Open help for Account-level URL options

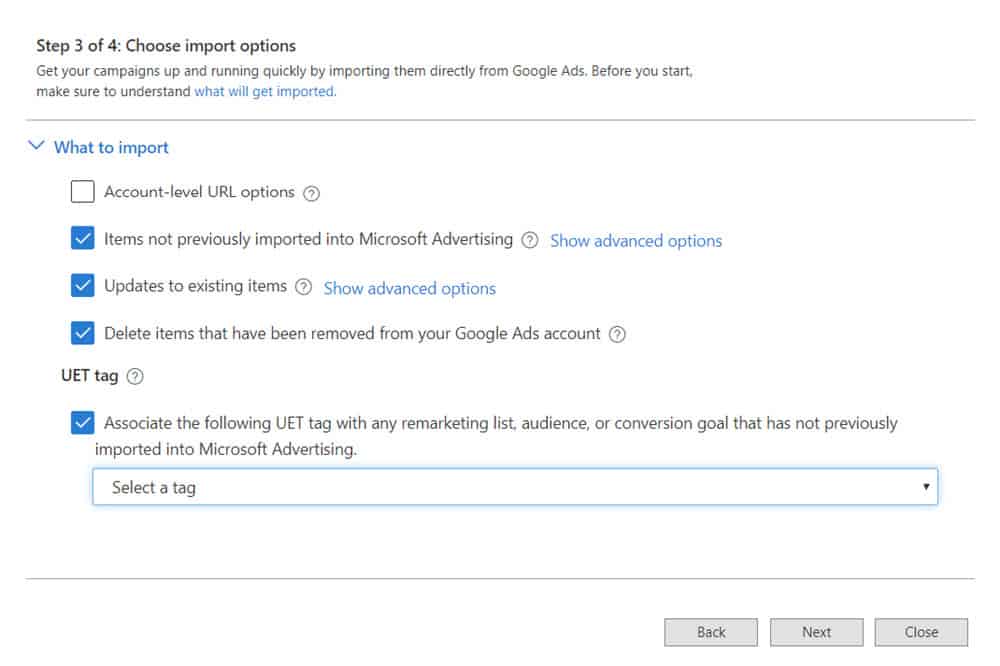pyautogui.click(x=311, y=193)
